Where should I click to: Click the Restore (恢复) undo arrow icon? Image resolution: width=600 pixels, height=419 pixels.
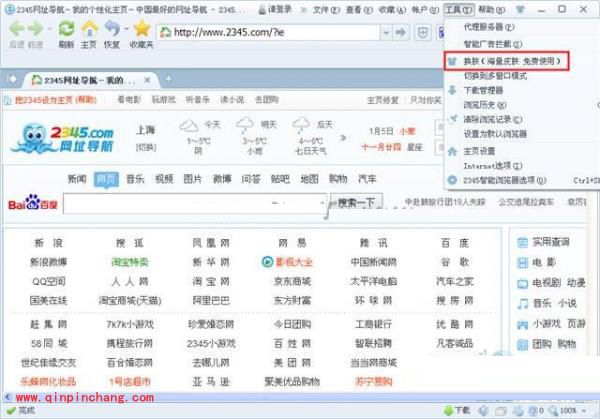pos(112,29)
